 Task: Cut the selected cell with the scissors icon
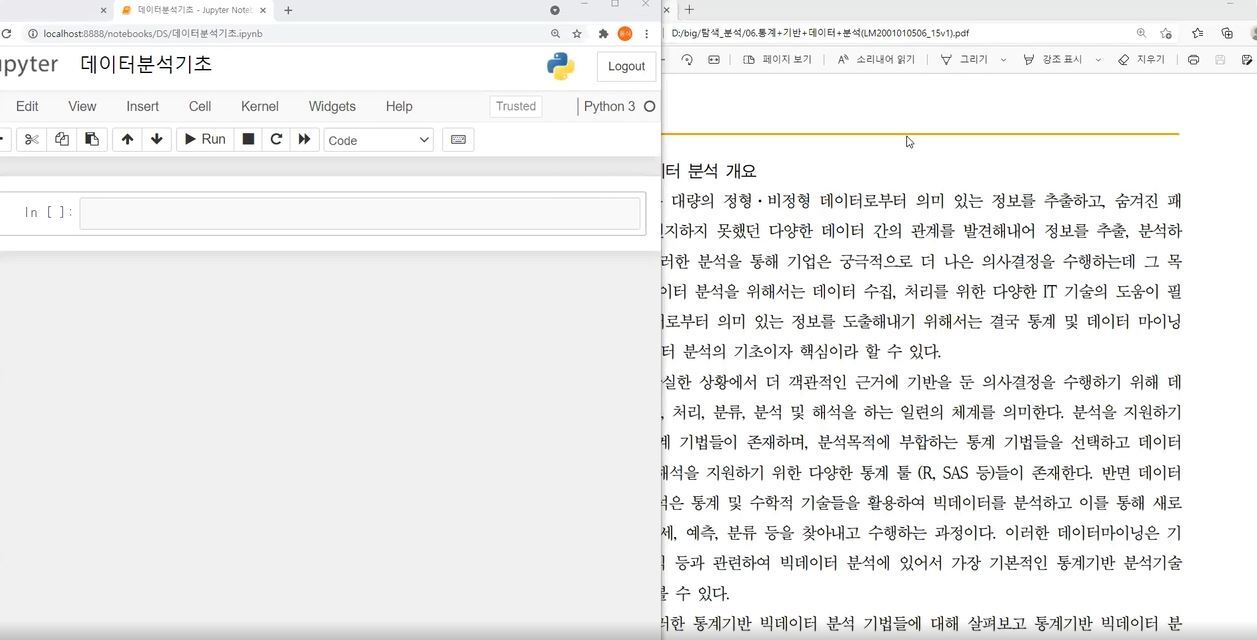tap(32, 140)
